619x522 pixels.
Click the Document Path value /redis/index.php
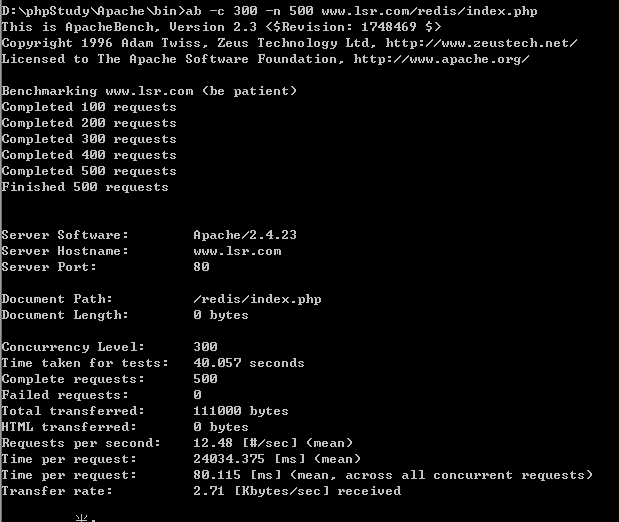pos(257,299)
